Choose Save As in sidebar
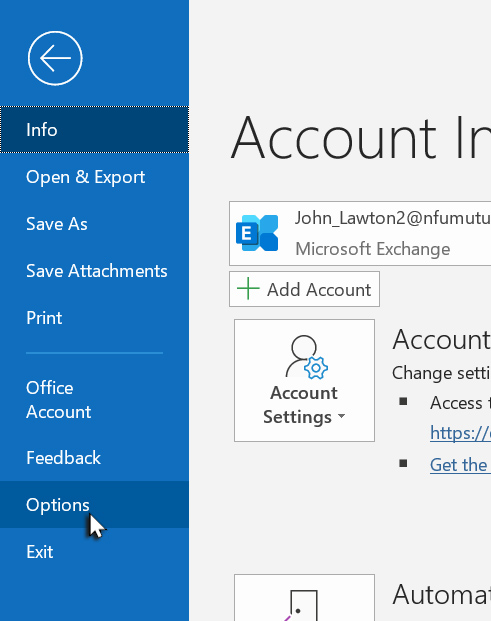Viewport: 491px width, 621px height. (94, 224)
